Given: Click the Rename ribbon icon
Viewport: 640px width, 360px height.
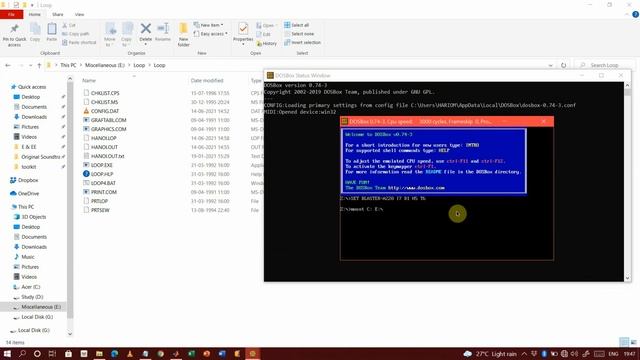Looking at the screenshot, I should tap(163, 32).
